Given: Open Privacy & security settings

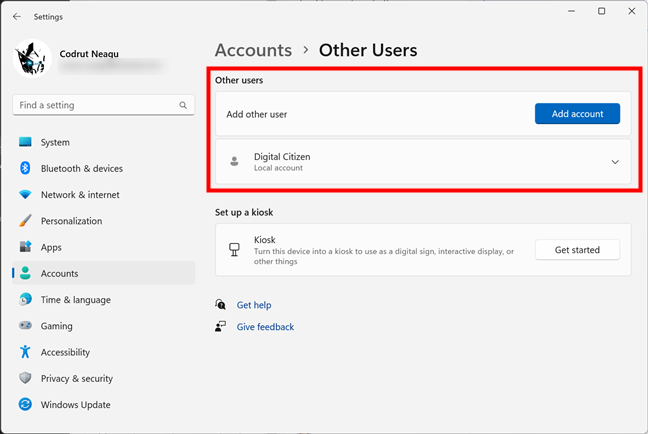Looking at the screenshot, I should click(x=103, y=378).
